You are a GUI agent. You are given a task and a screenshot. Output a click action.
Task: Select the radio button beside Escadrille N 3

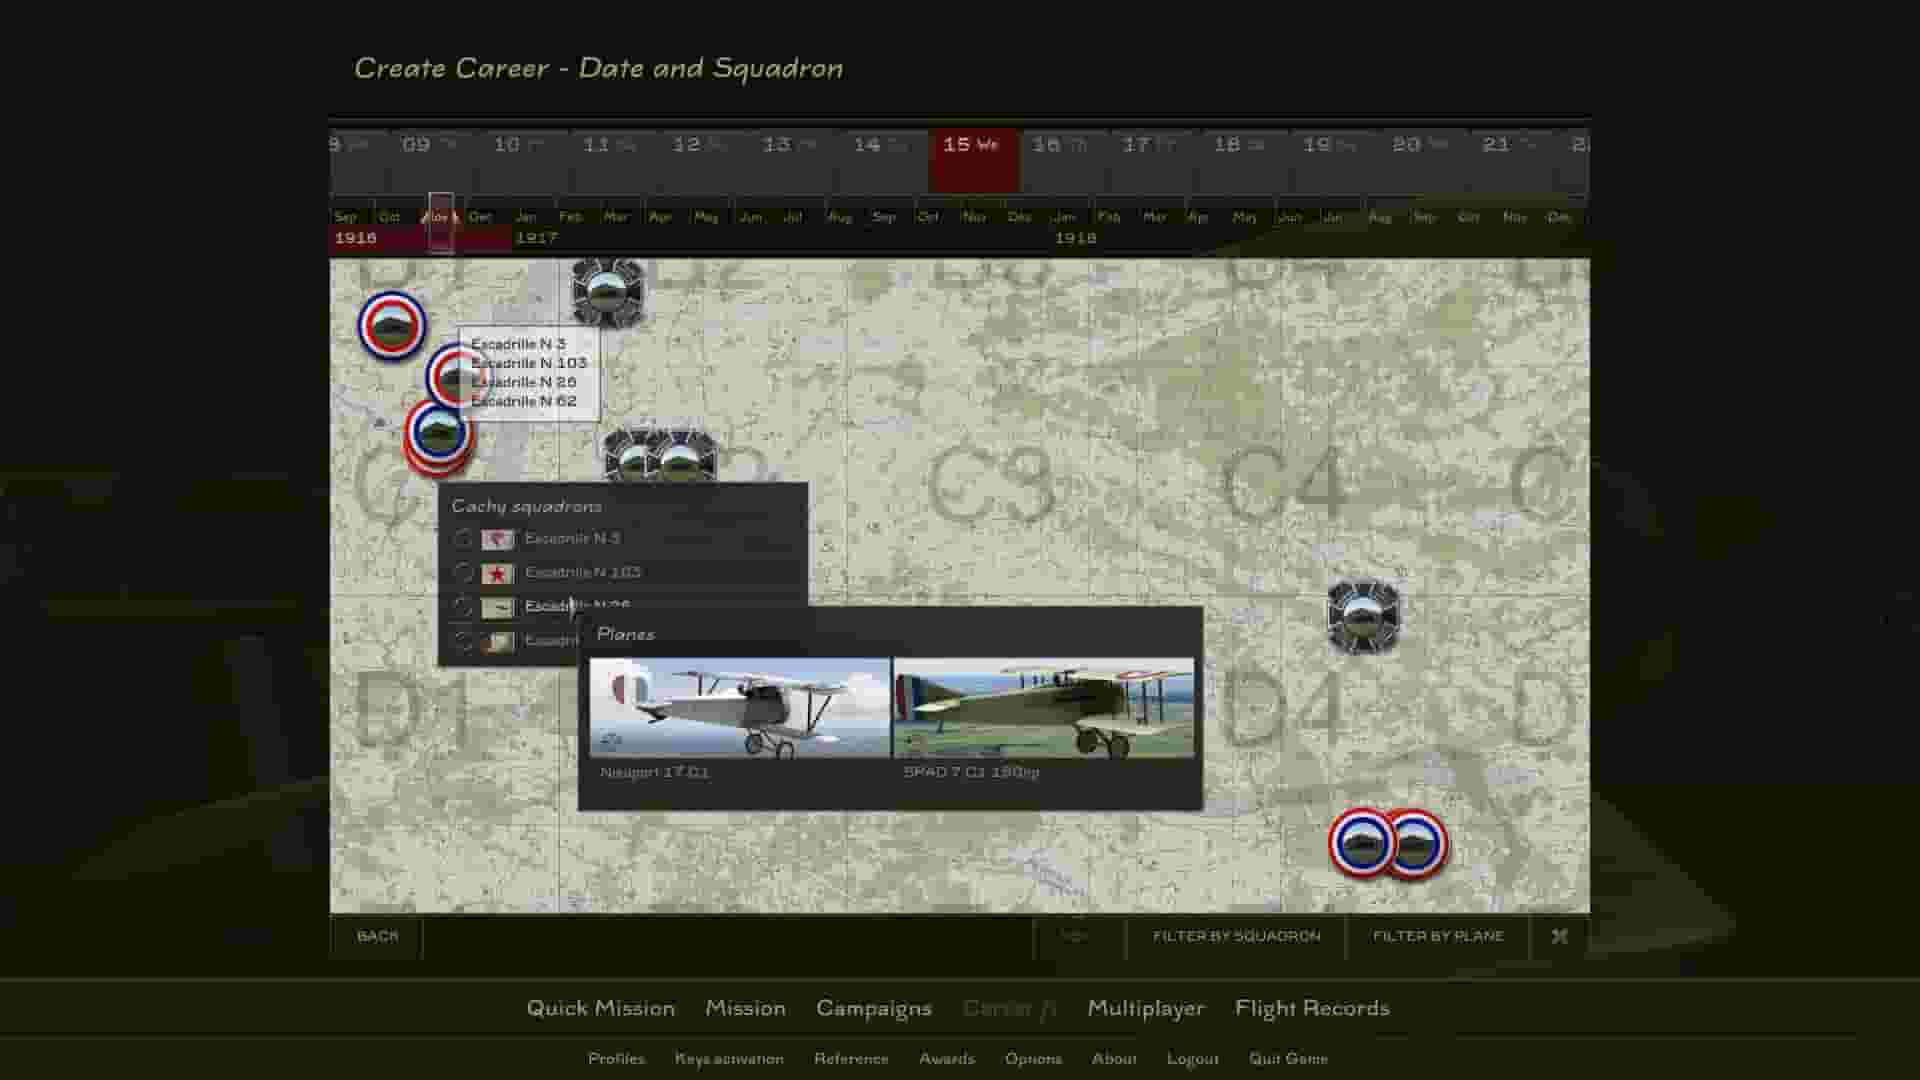point(462,538)
